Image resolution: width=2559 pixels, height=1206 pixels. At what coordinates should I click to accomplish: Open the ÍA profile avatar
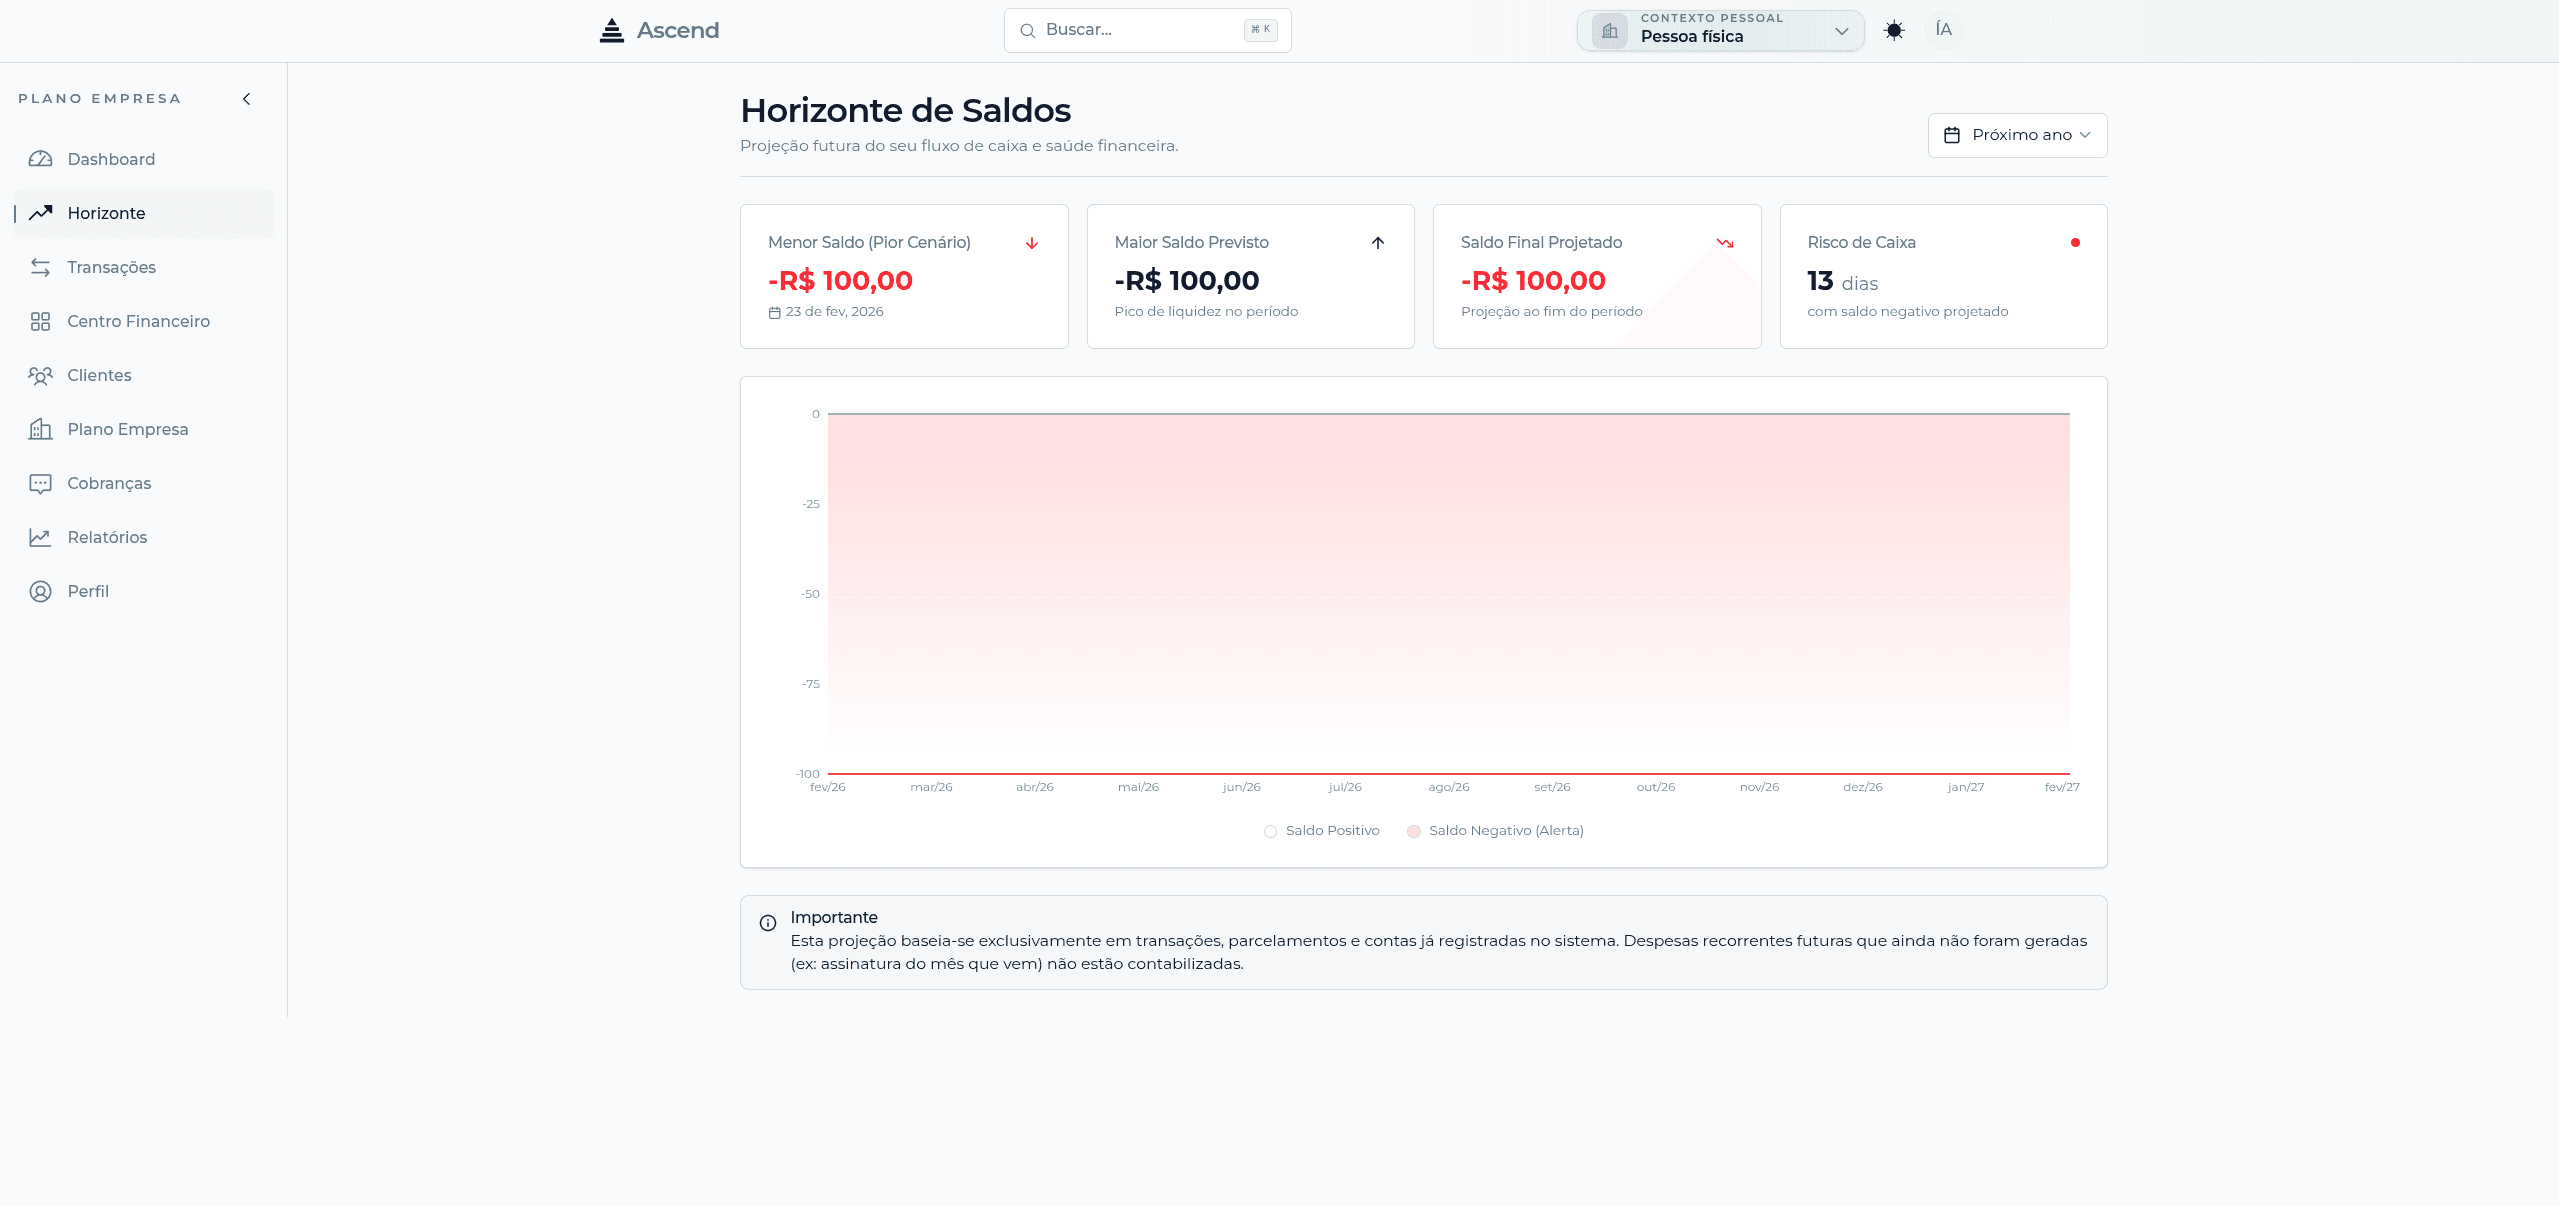pyautogui.click(x=1943, y=30)
